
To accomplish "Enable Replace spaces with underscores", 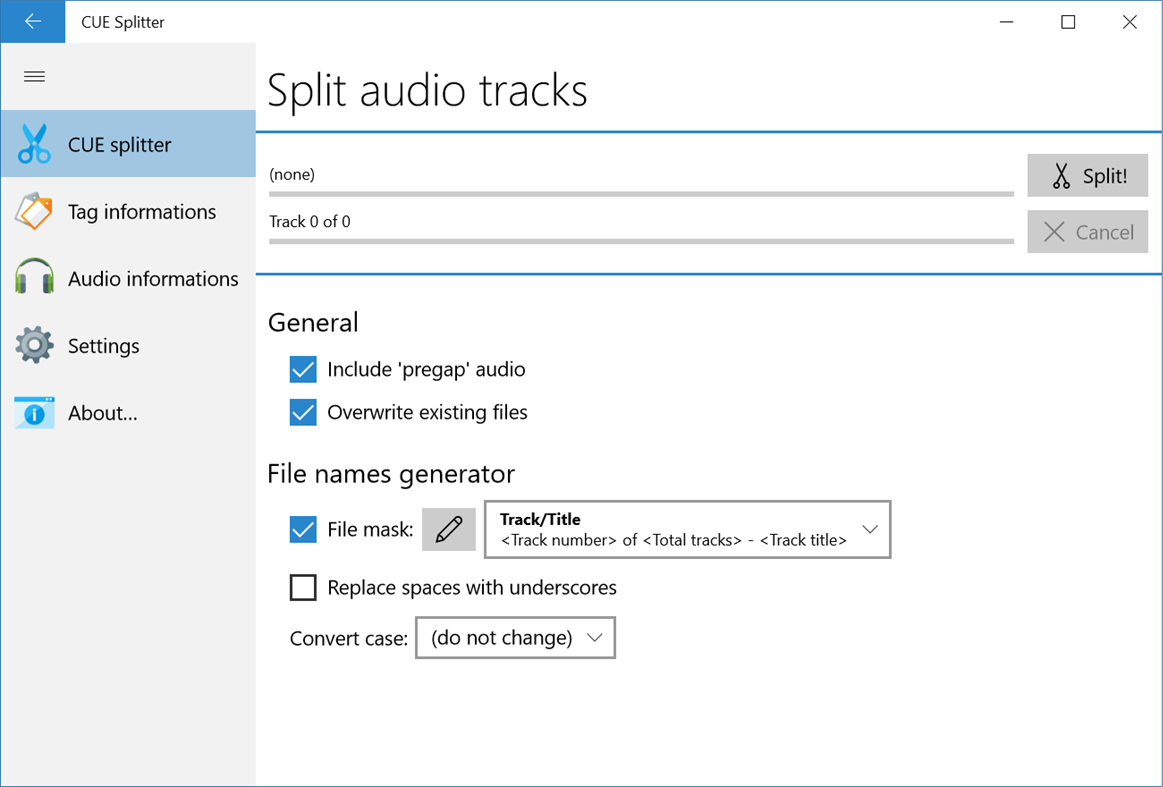I will [x=302, y=587].
